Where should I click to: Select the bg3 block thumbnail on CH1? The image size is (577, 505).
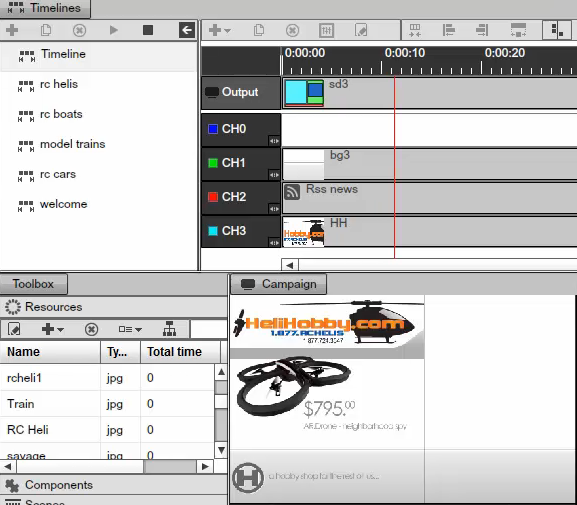(x=304, y=164)
